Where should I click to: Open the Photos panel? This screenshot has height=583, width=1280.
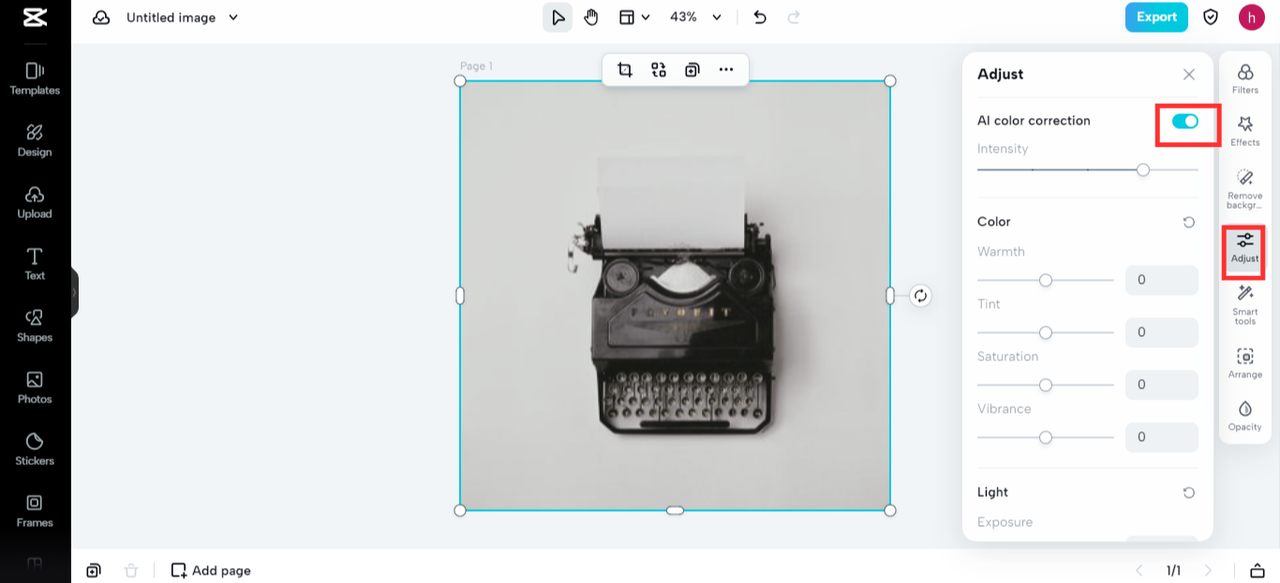[35, 388]
